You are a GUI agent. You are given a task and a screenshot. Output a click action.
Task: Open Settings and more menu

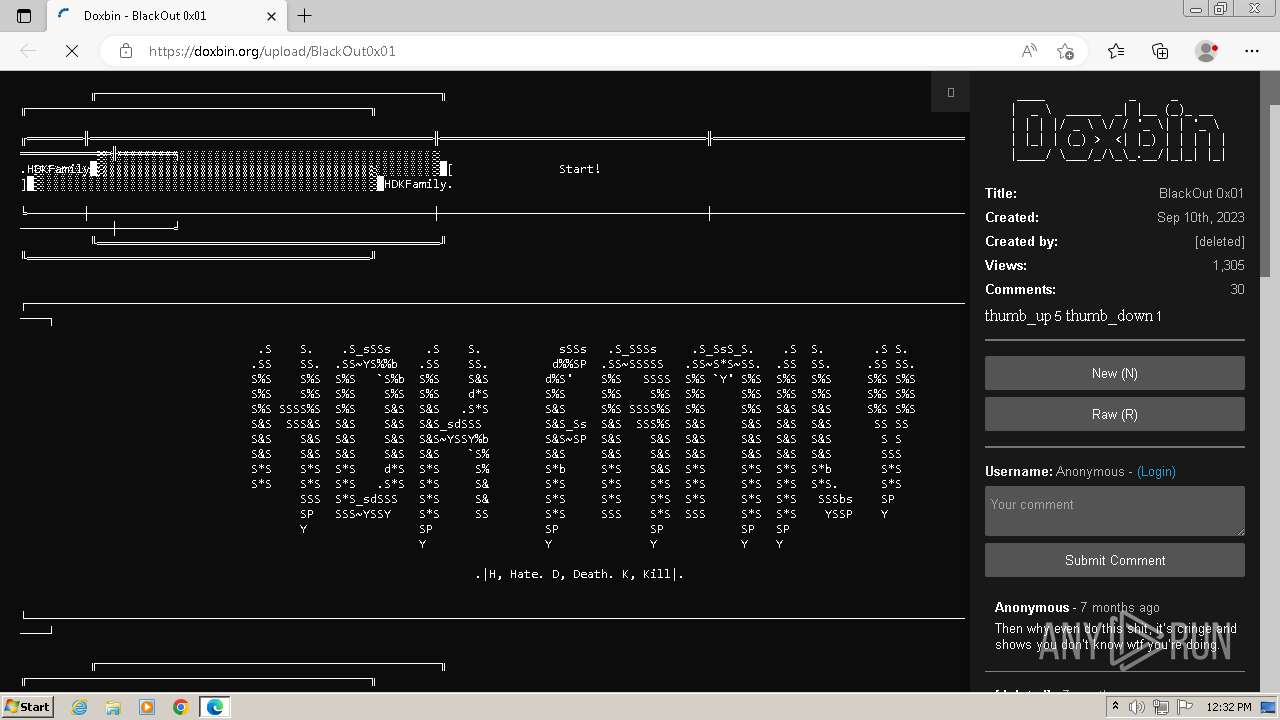click(1252, 51)
